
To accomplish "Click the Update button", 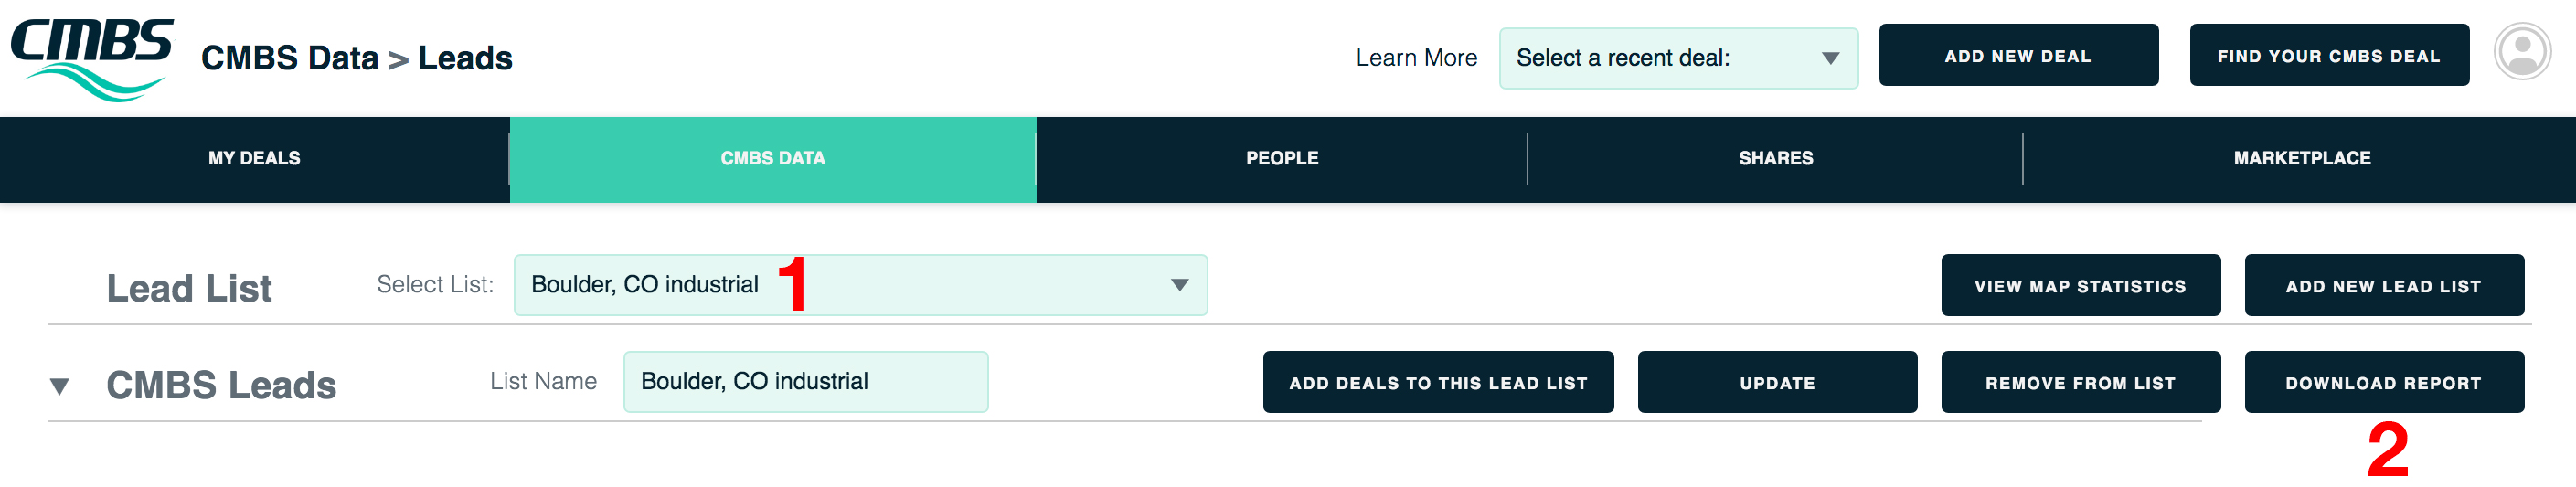I will coord(1777,382).
